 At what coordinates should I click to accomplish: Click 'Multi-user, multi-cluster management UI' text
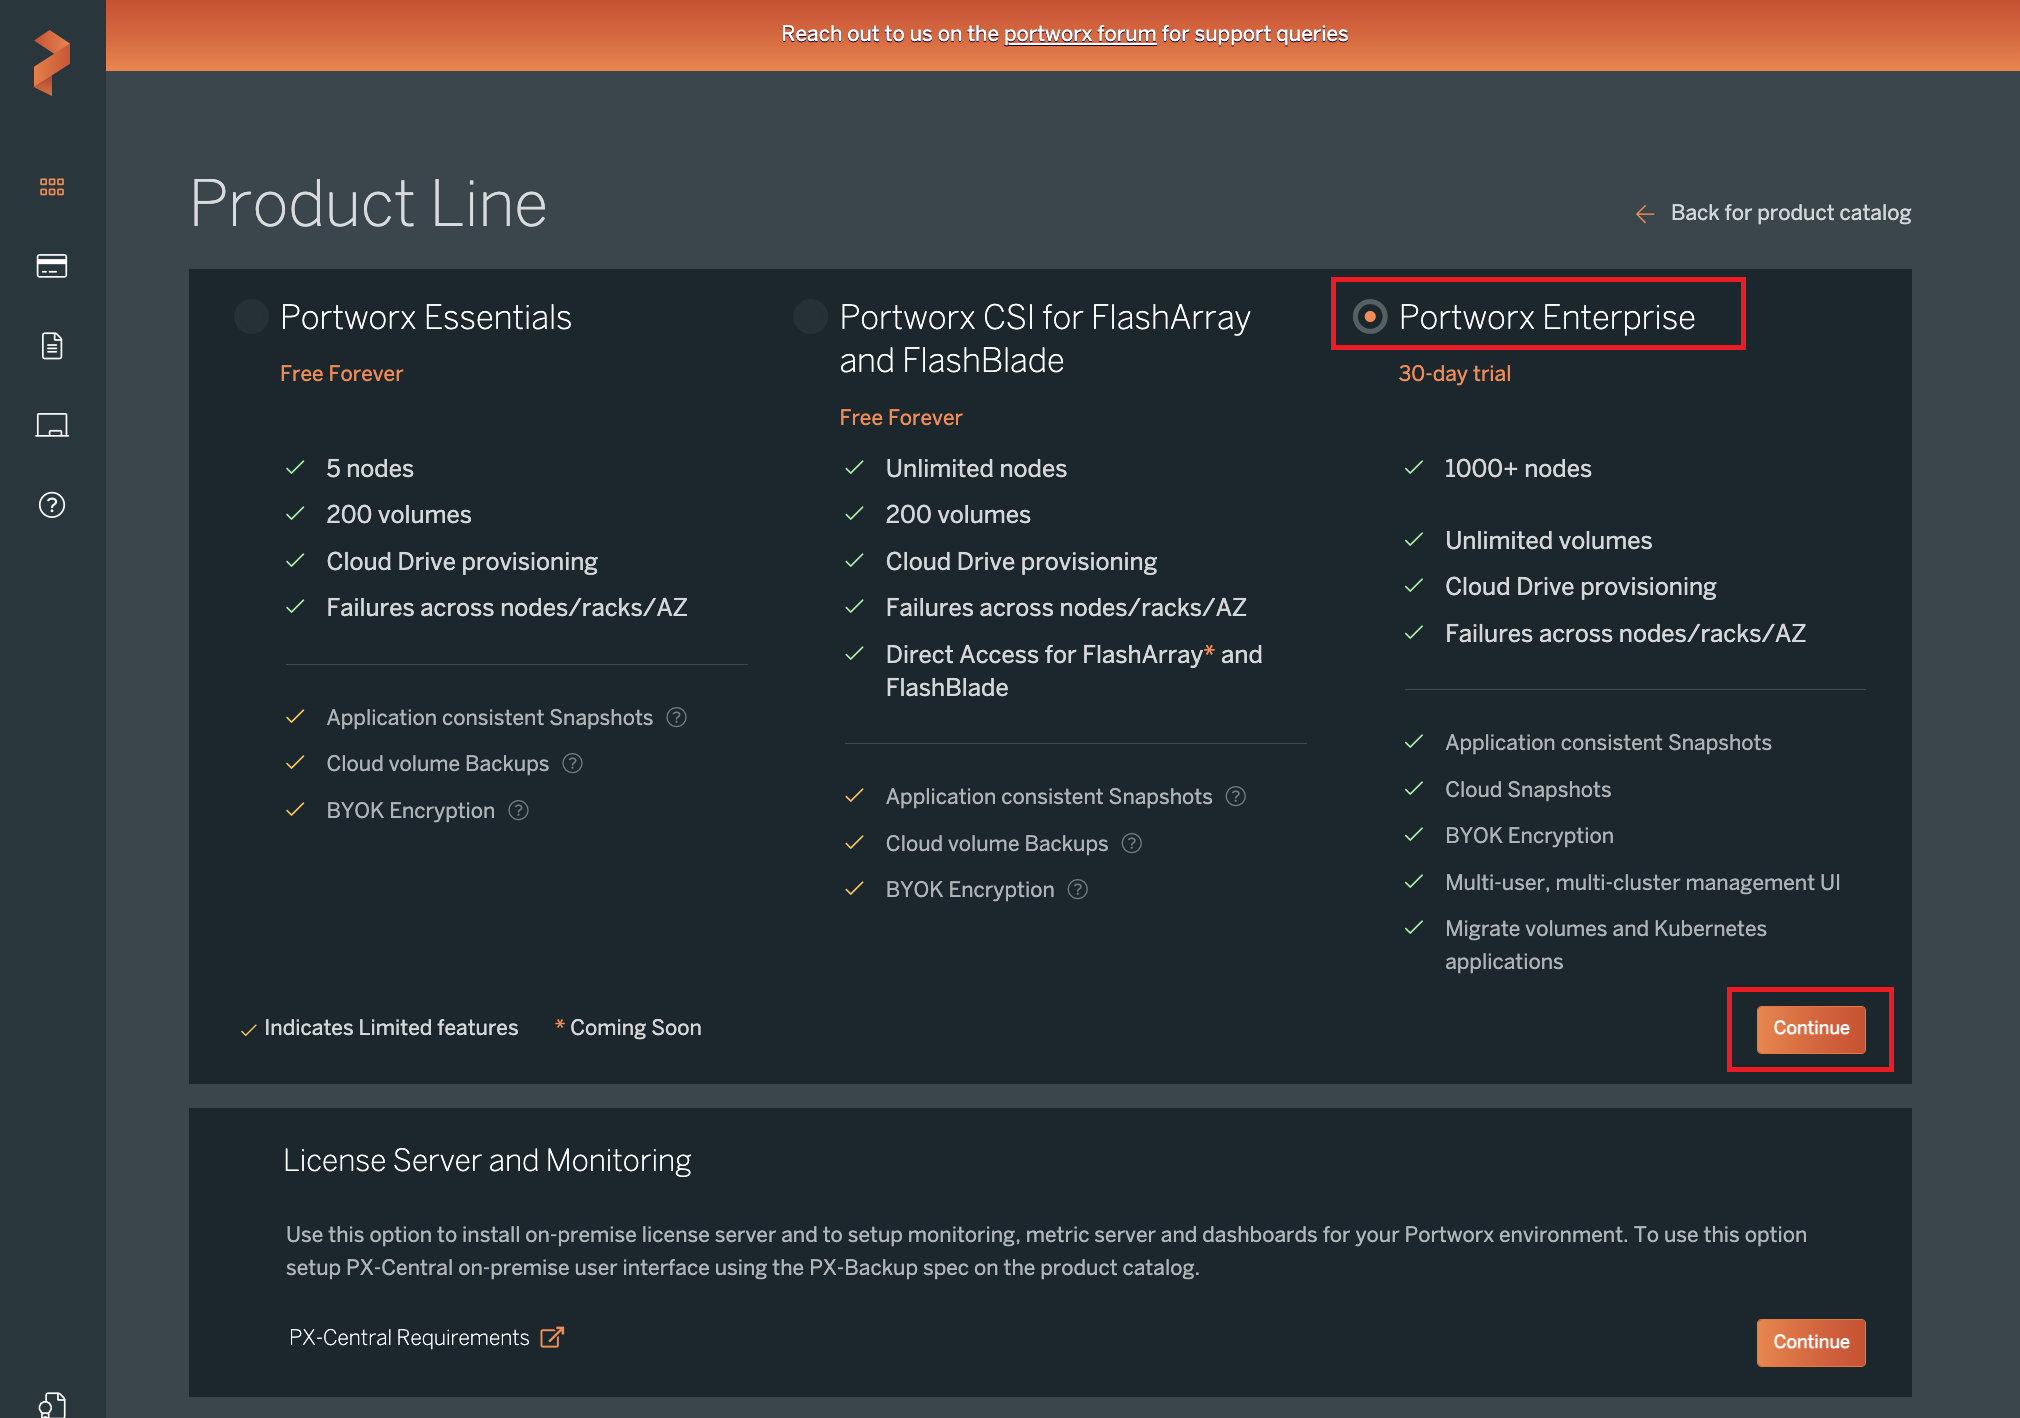tap(1642, 883)
